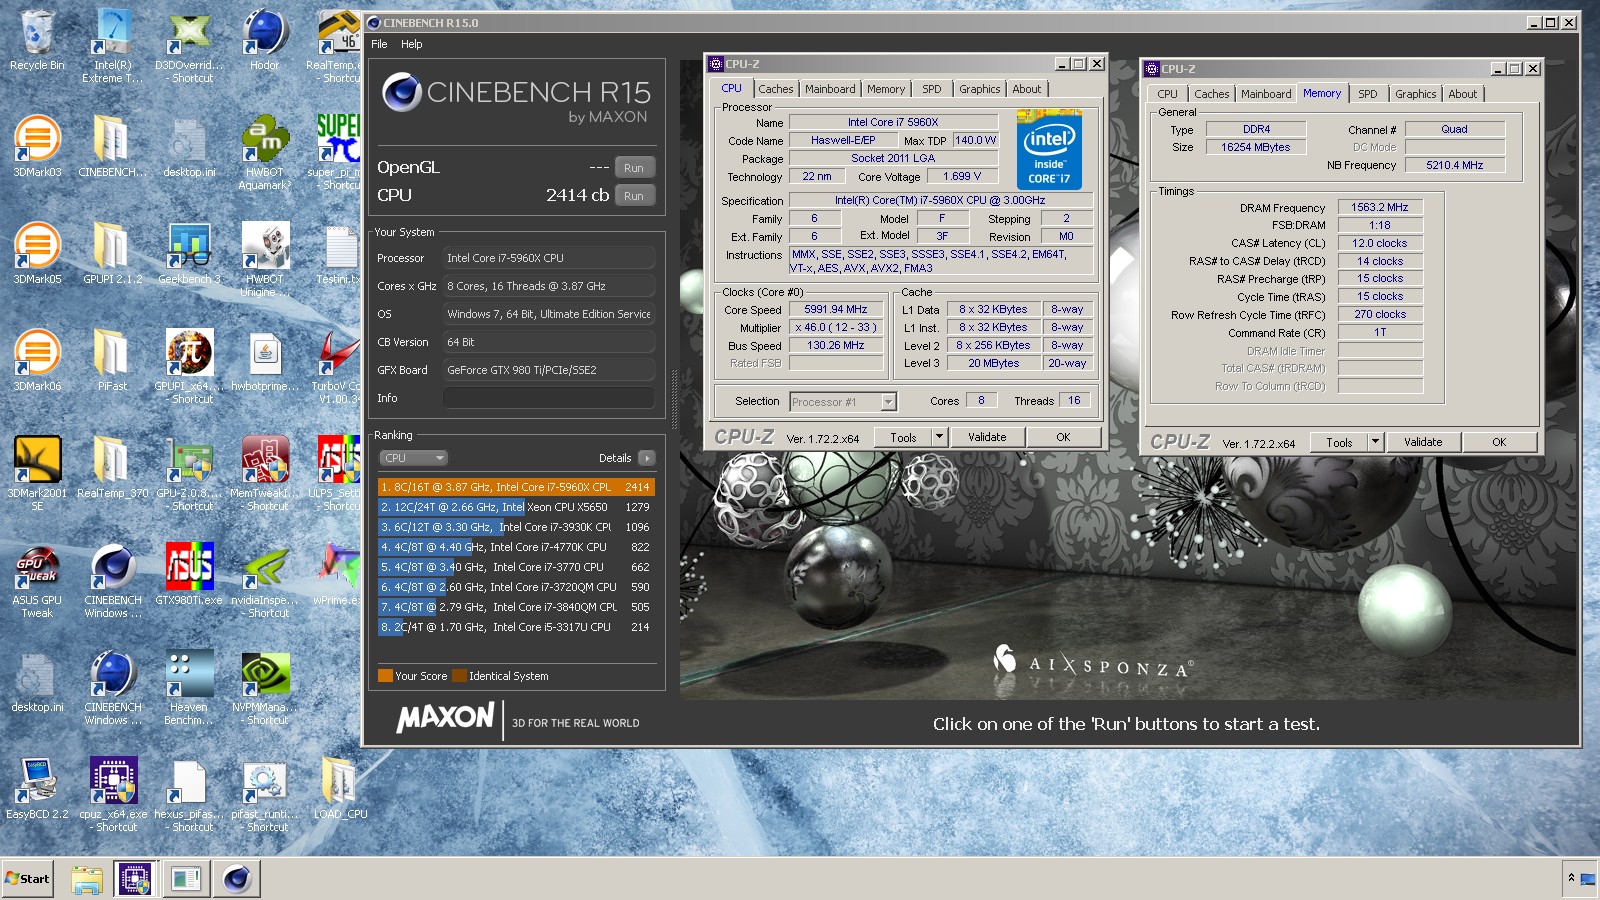The width and height of the screenshot is (1600, 900).
Task: Open the Cinebench File menu
Action: coord(379,44)
